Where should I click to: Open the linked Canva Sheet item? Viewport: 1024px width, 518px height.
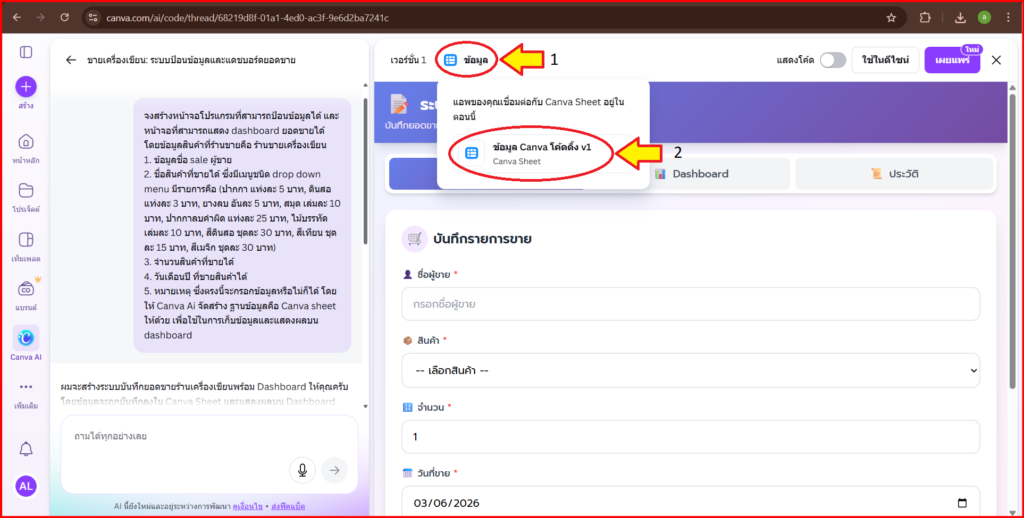[542, 153]
